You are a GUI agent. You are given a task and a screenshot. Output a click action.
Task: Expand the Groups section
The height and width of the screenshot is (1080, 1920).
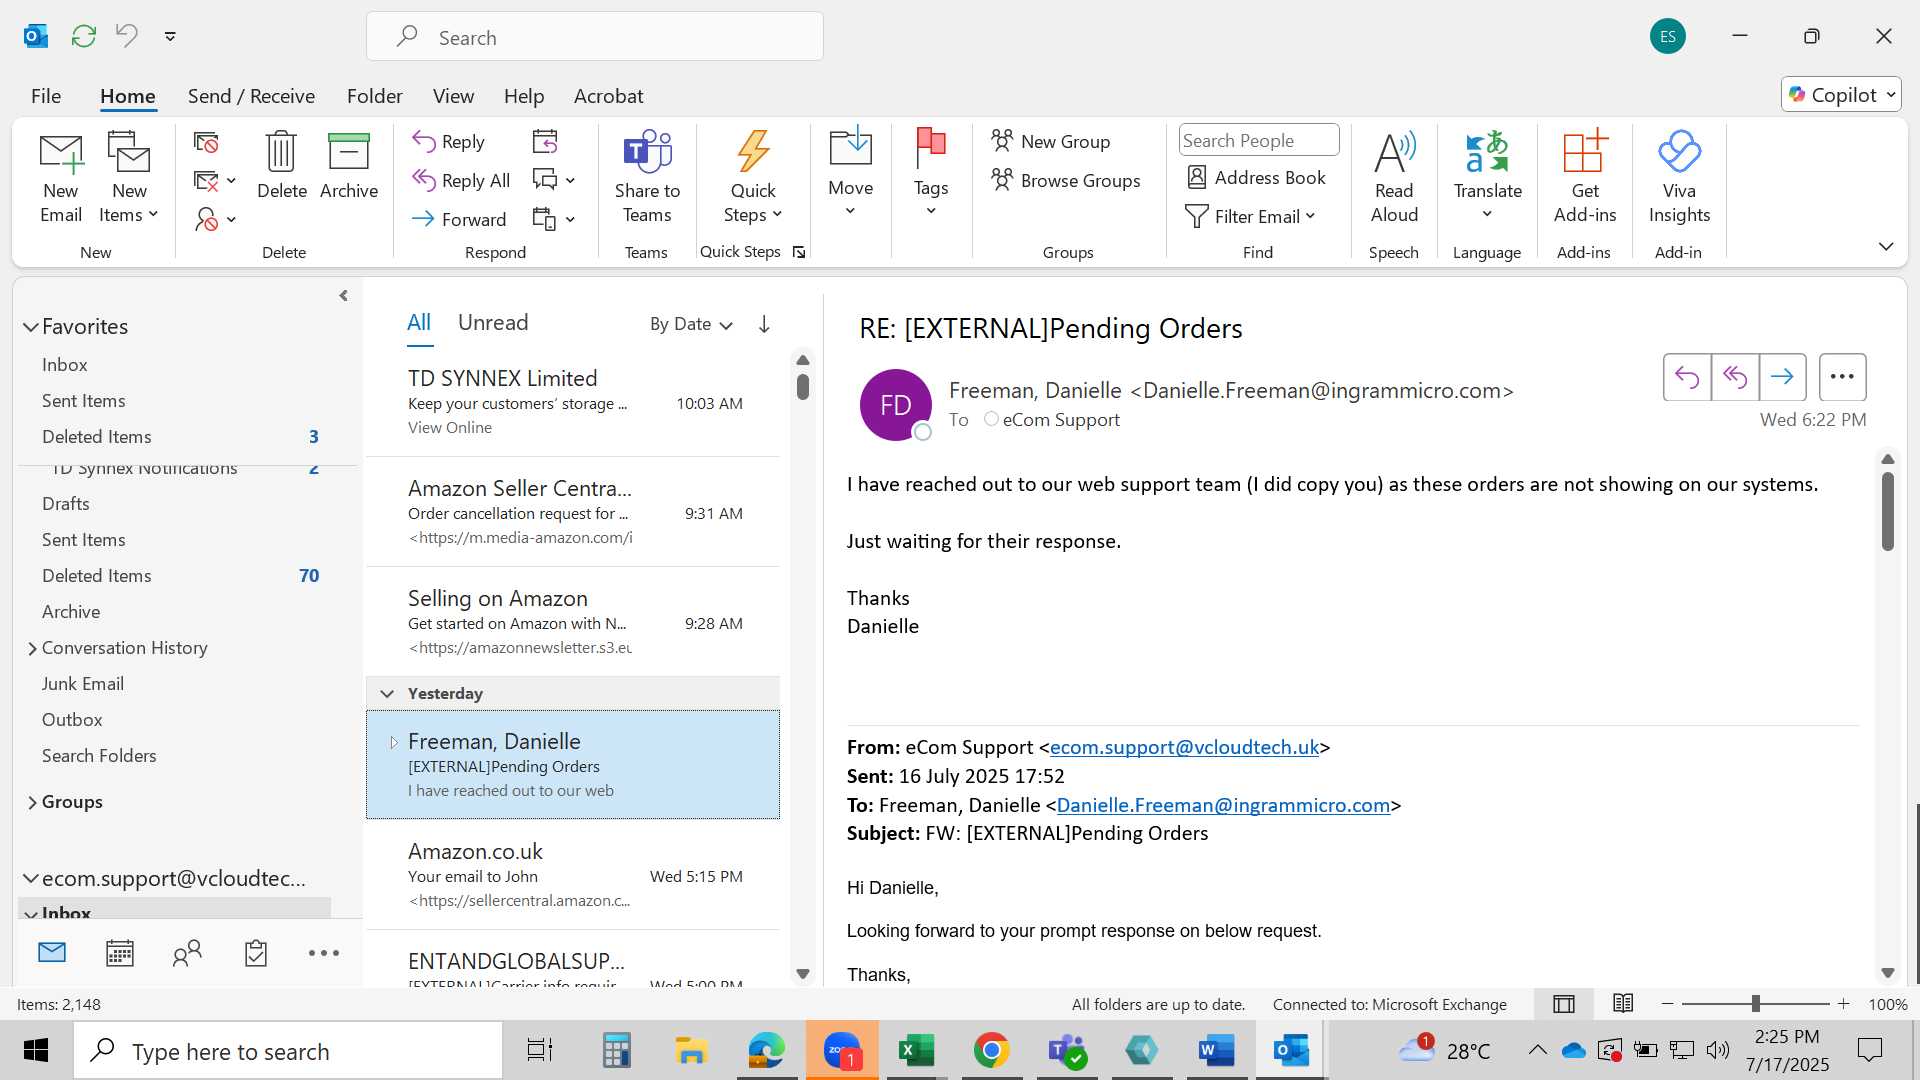click(32, 803)
